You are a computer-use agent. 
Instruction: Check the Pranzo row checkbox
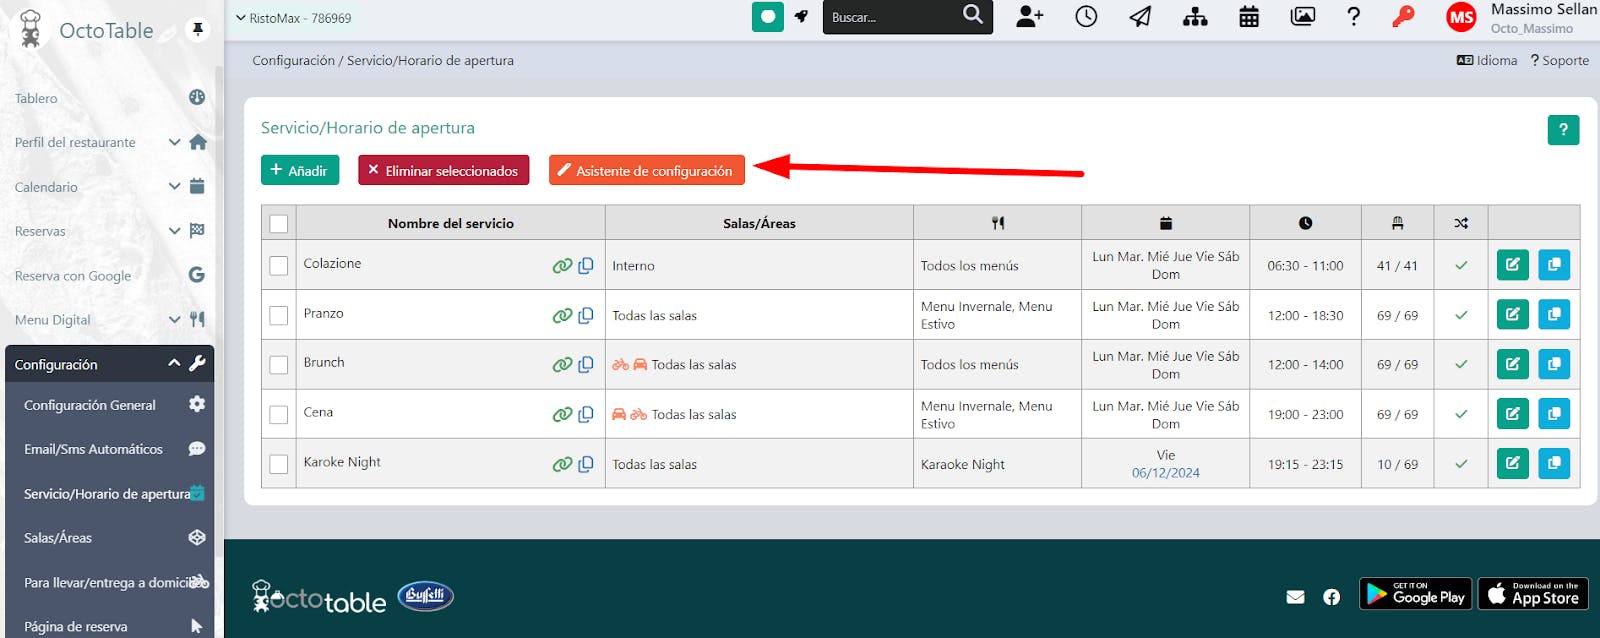click(x=279, y=315)
